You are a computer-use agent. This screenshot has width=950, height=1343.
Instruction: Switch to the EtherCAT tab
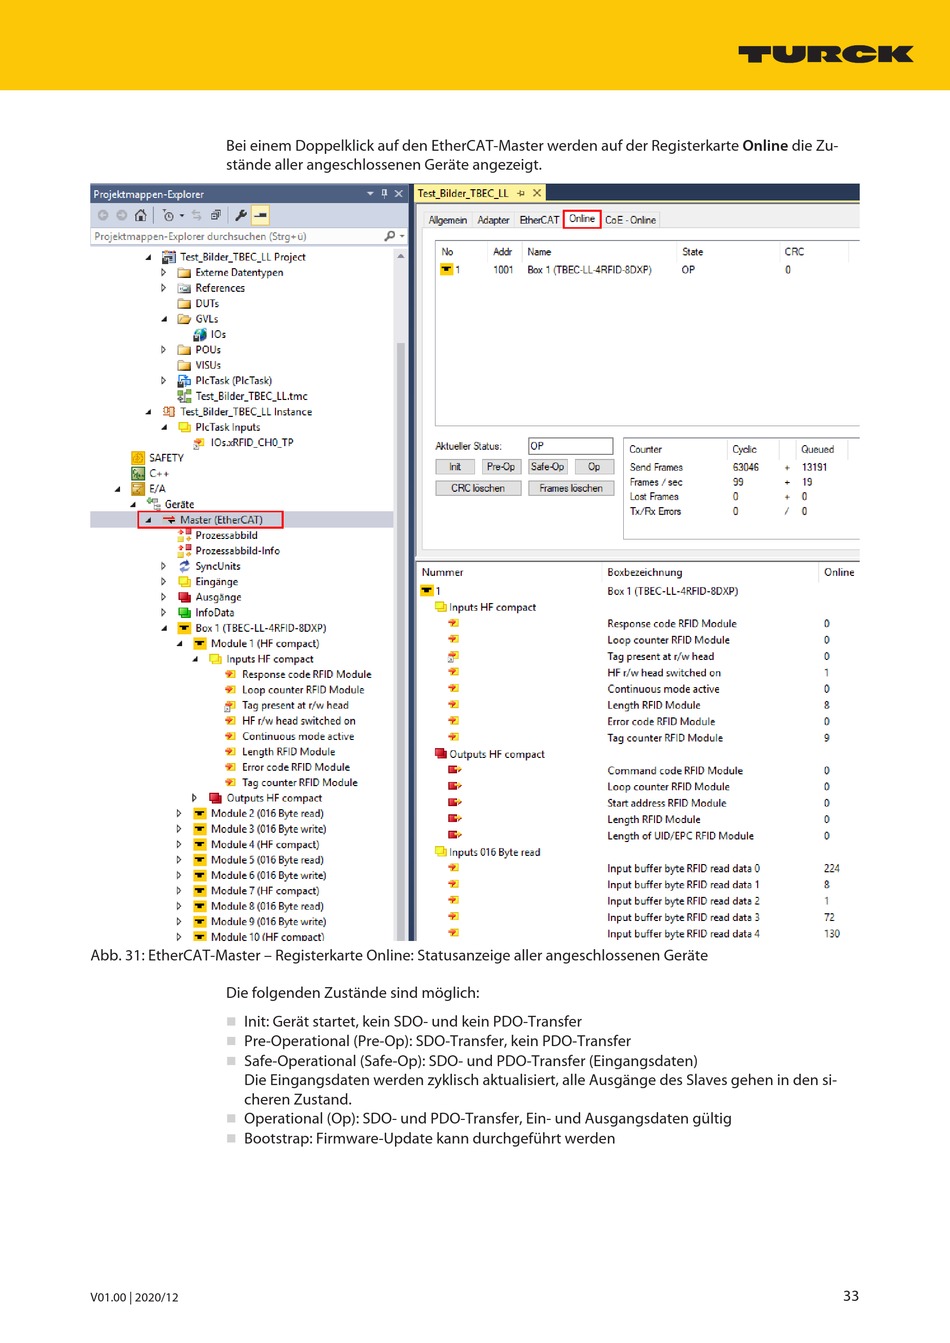[539, 220]
